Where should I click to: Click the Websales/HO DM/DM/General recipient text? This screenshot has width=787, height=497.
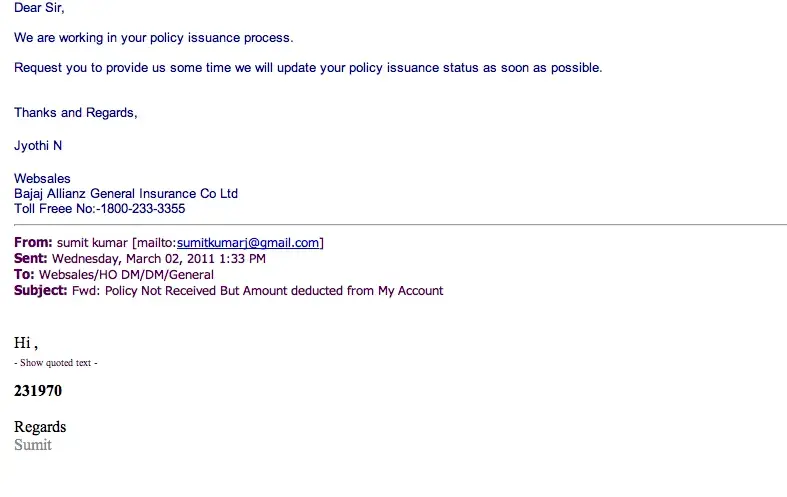[126, 275]
